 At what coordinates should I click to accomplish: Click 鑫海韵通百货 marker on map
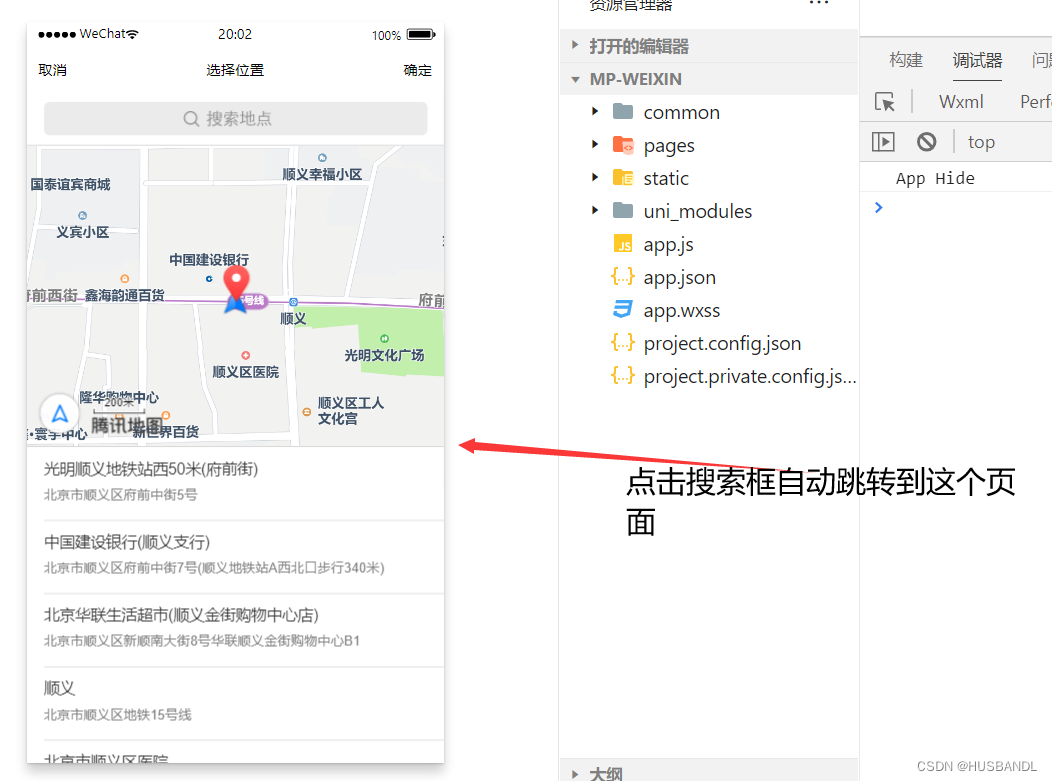pos(125,278)
